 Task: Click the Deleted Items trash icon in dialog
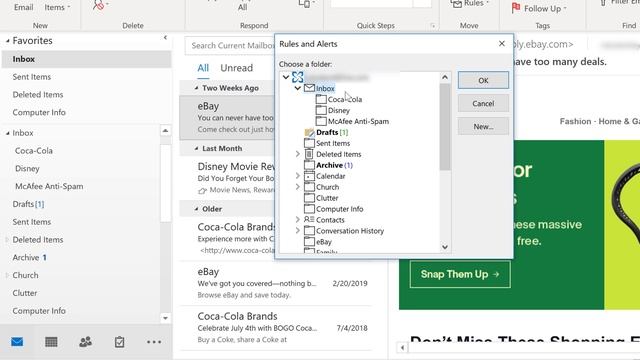coord(309,154)
